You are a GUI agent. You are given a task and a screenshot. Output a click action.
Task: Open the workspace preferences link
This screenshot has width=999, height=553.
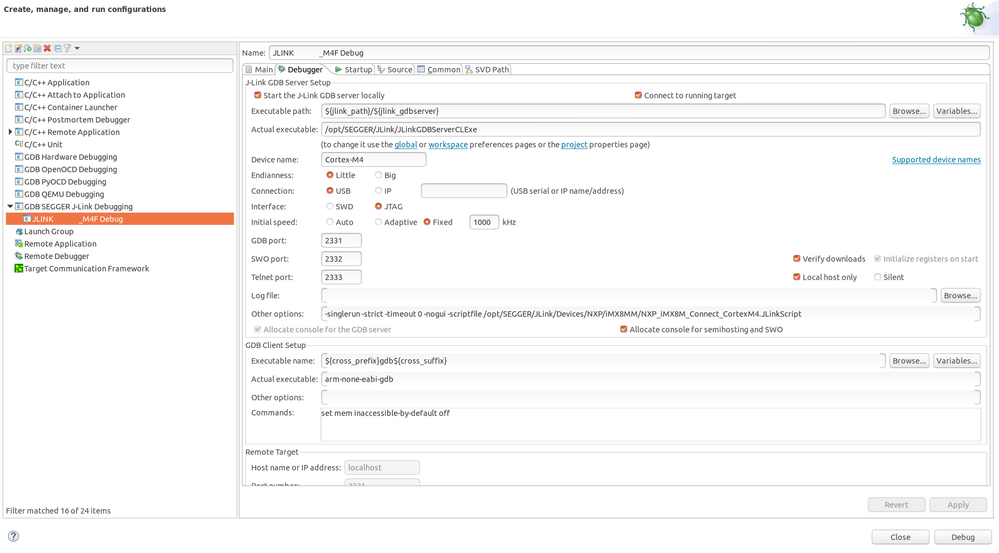point(448,145)
